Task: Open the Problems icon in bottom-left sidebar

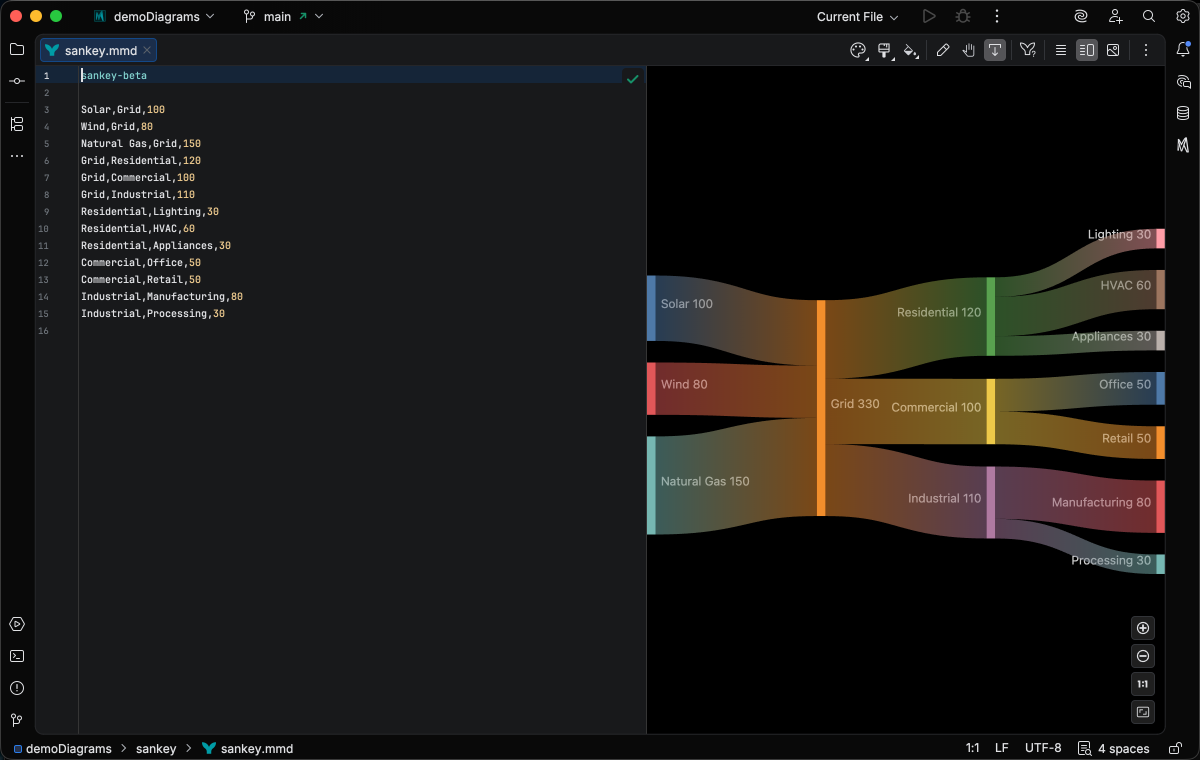Action: tap(16, 688)
